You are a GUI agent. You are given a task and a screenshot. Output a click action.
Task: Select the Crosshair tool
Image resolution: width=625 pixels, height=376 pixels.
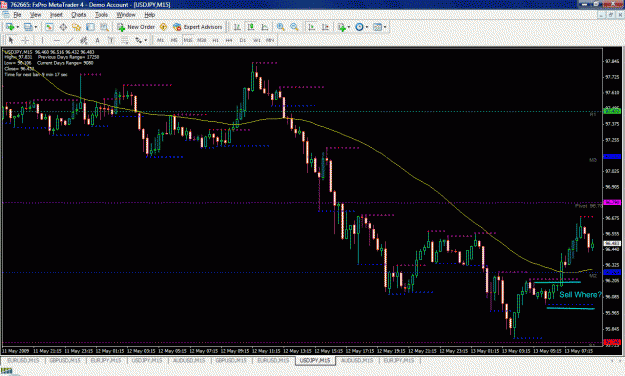[25, 40]
